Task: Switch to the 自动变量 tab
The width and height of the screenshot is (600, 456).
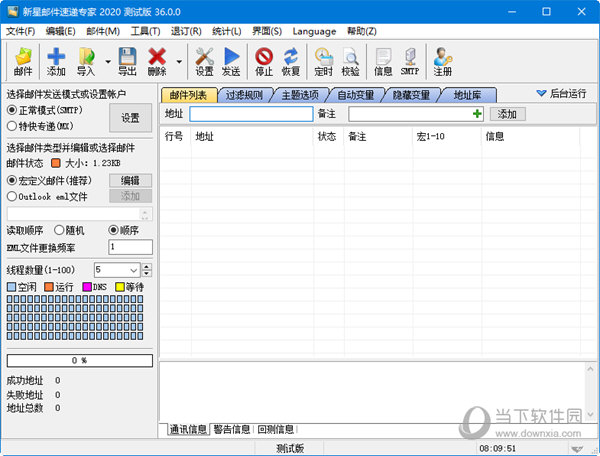Action: (356, 95)
